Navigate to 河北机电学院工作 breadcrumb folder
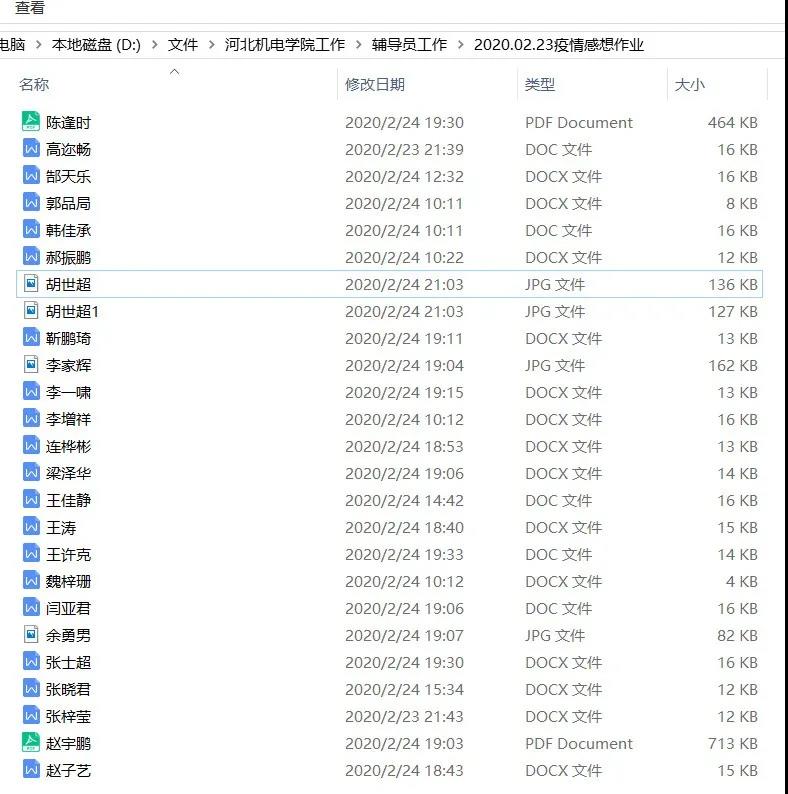The height and width of the screenshot is (794, 788). point(285,45)
